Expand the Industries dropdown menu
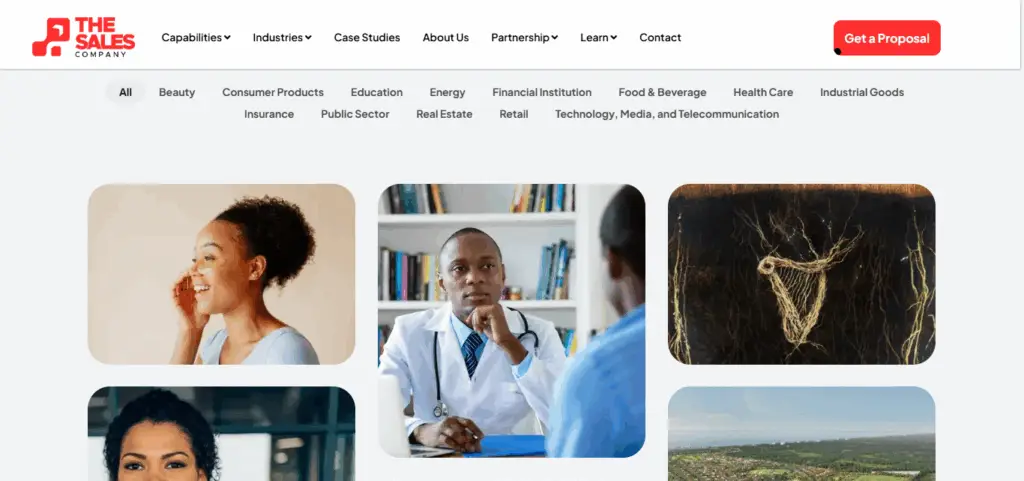1024x481 pixels. point(282,38)
